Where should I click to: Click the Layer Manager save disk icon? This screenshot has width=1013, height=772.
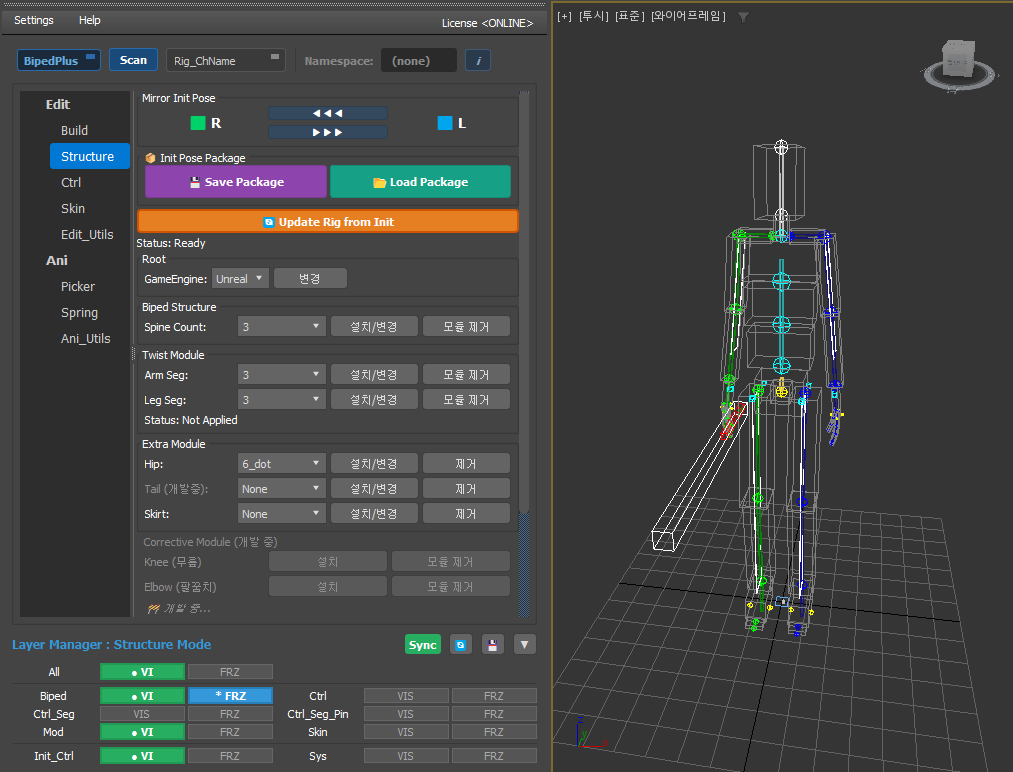click(x=492, y=645)
